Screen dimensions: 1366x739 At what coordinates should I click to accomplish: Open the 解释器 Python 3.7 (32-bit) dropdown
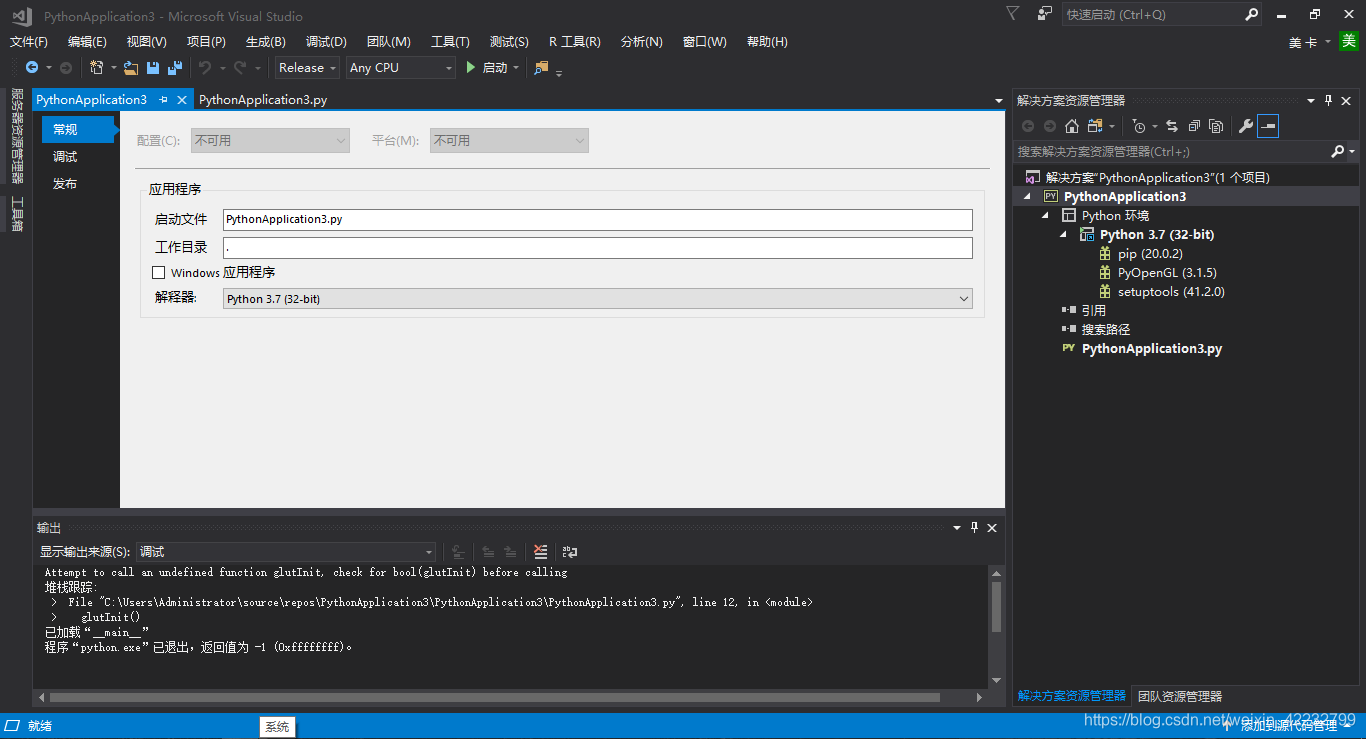598,299
